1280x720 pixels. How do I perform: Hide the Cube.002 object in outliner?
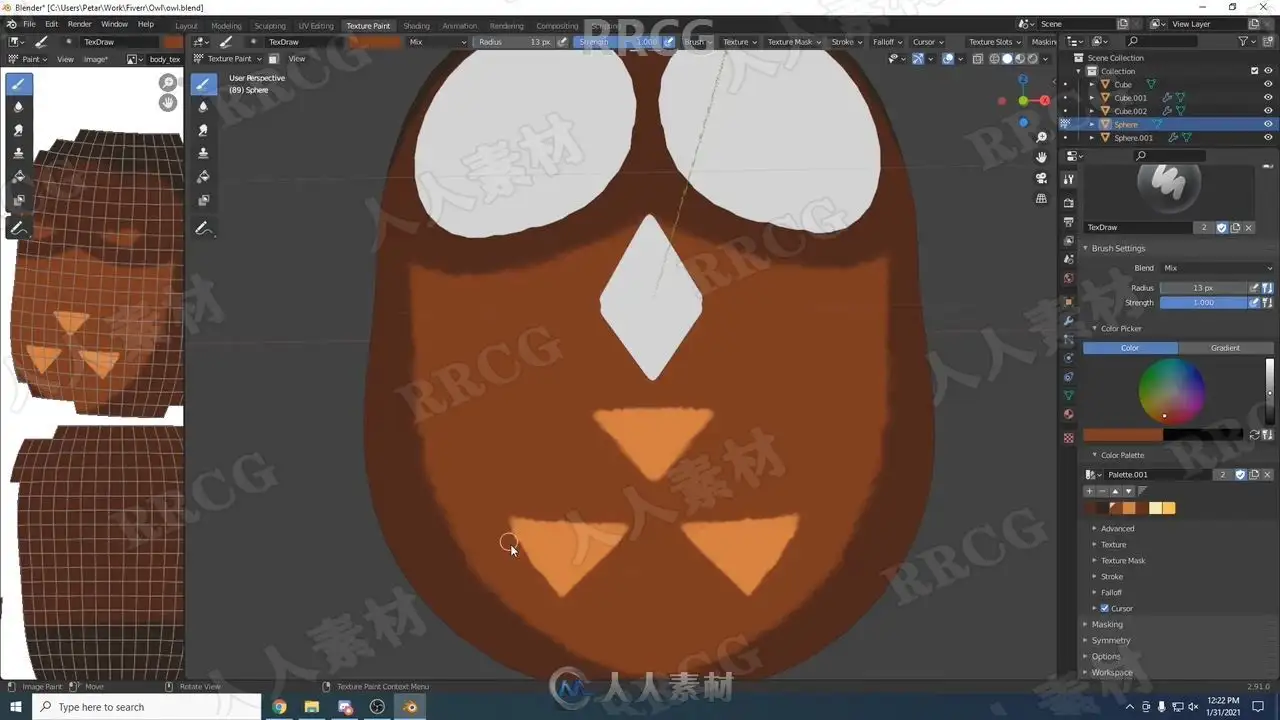1268,111
